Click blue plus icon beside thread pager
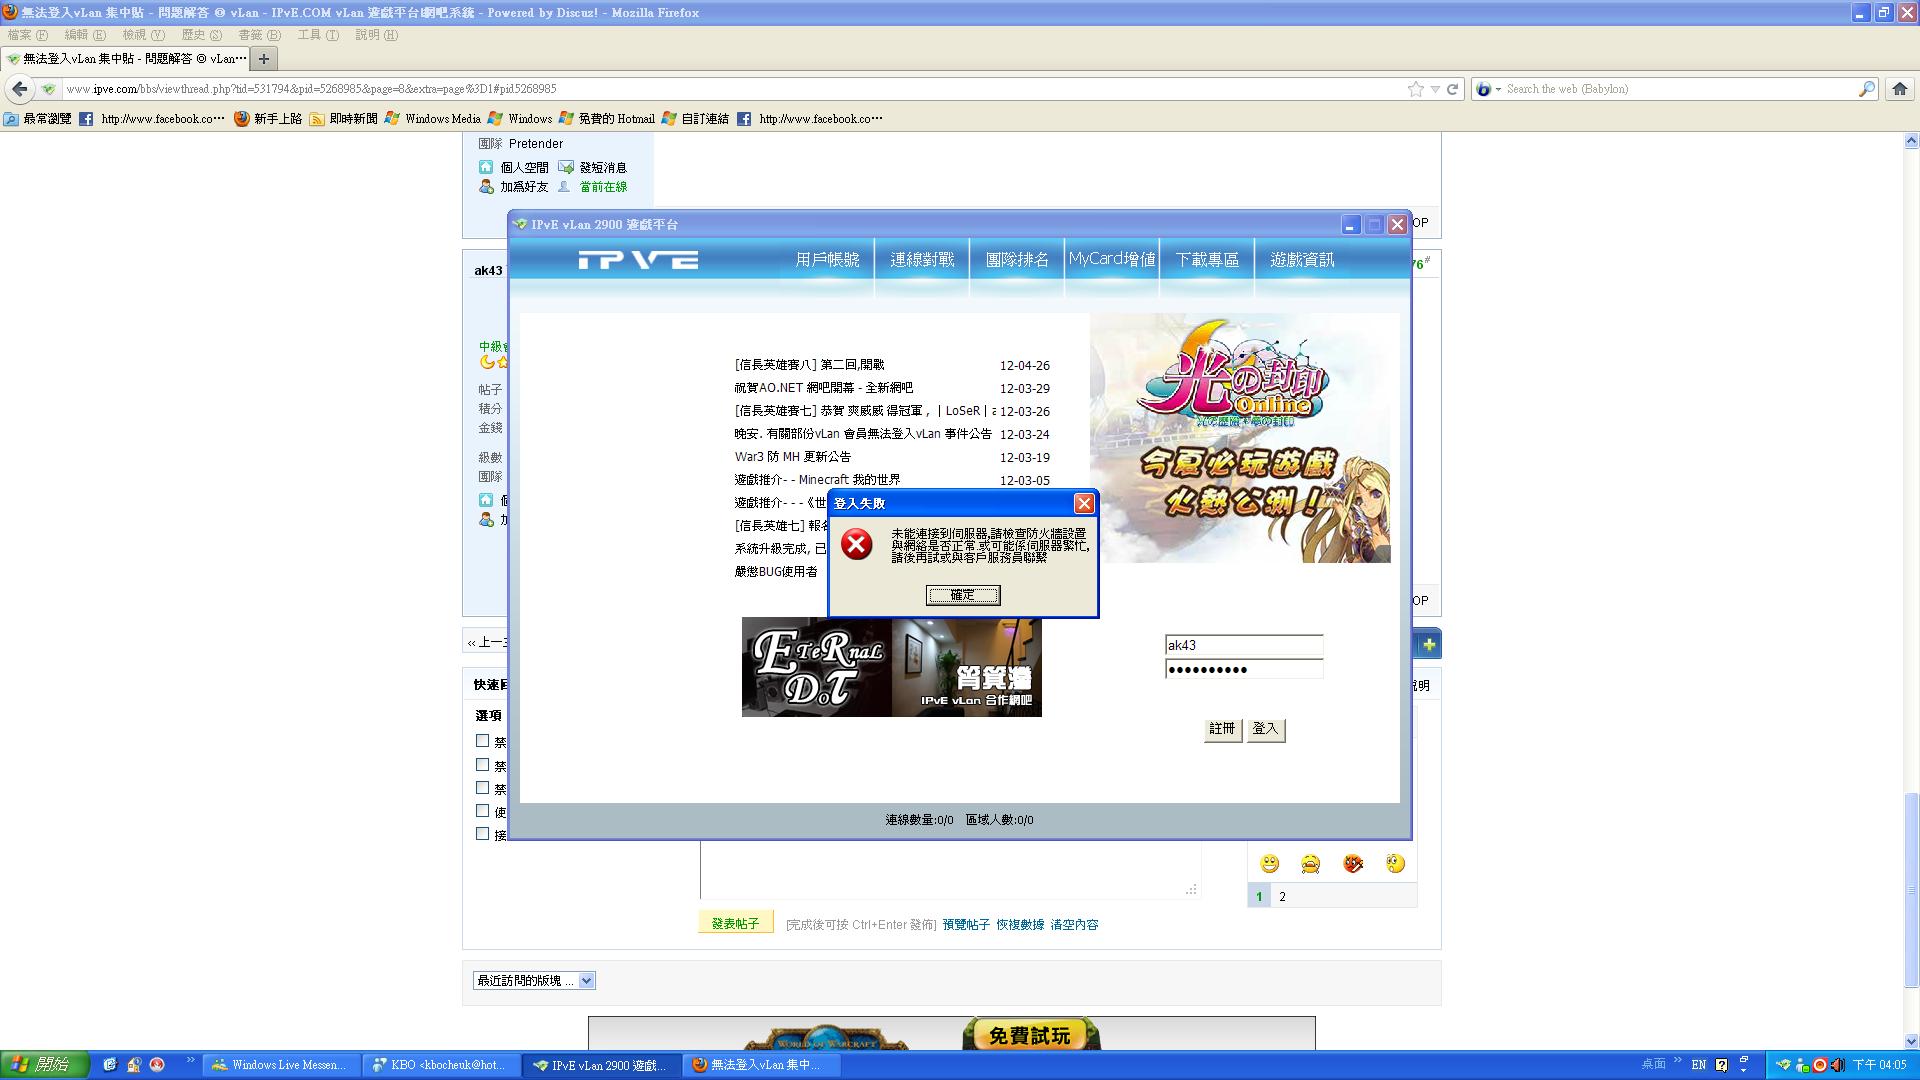The image size is (1920, 1080). pos(1429,645)
